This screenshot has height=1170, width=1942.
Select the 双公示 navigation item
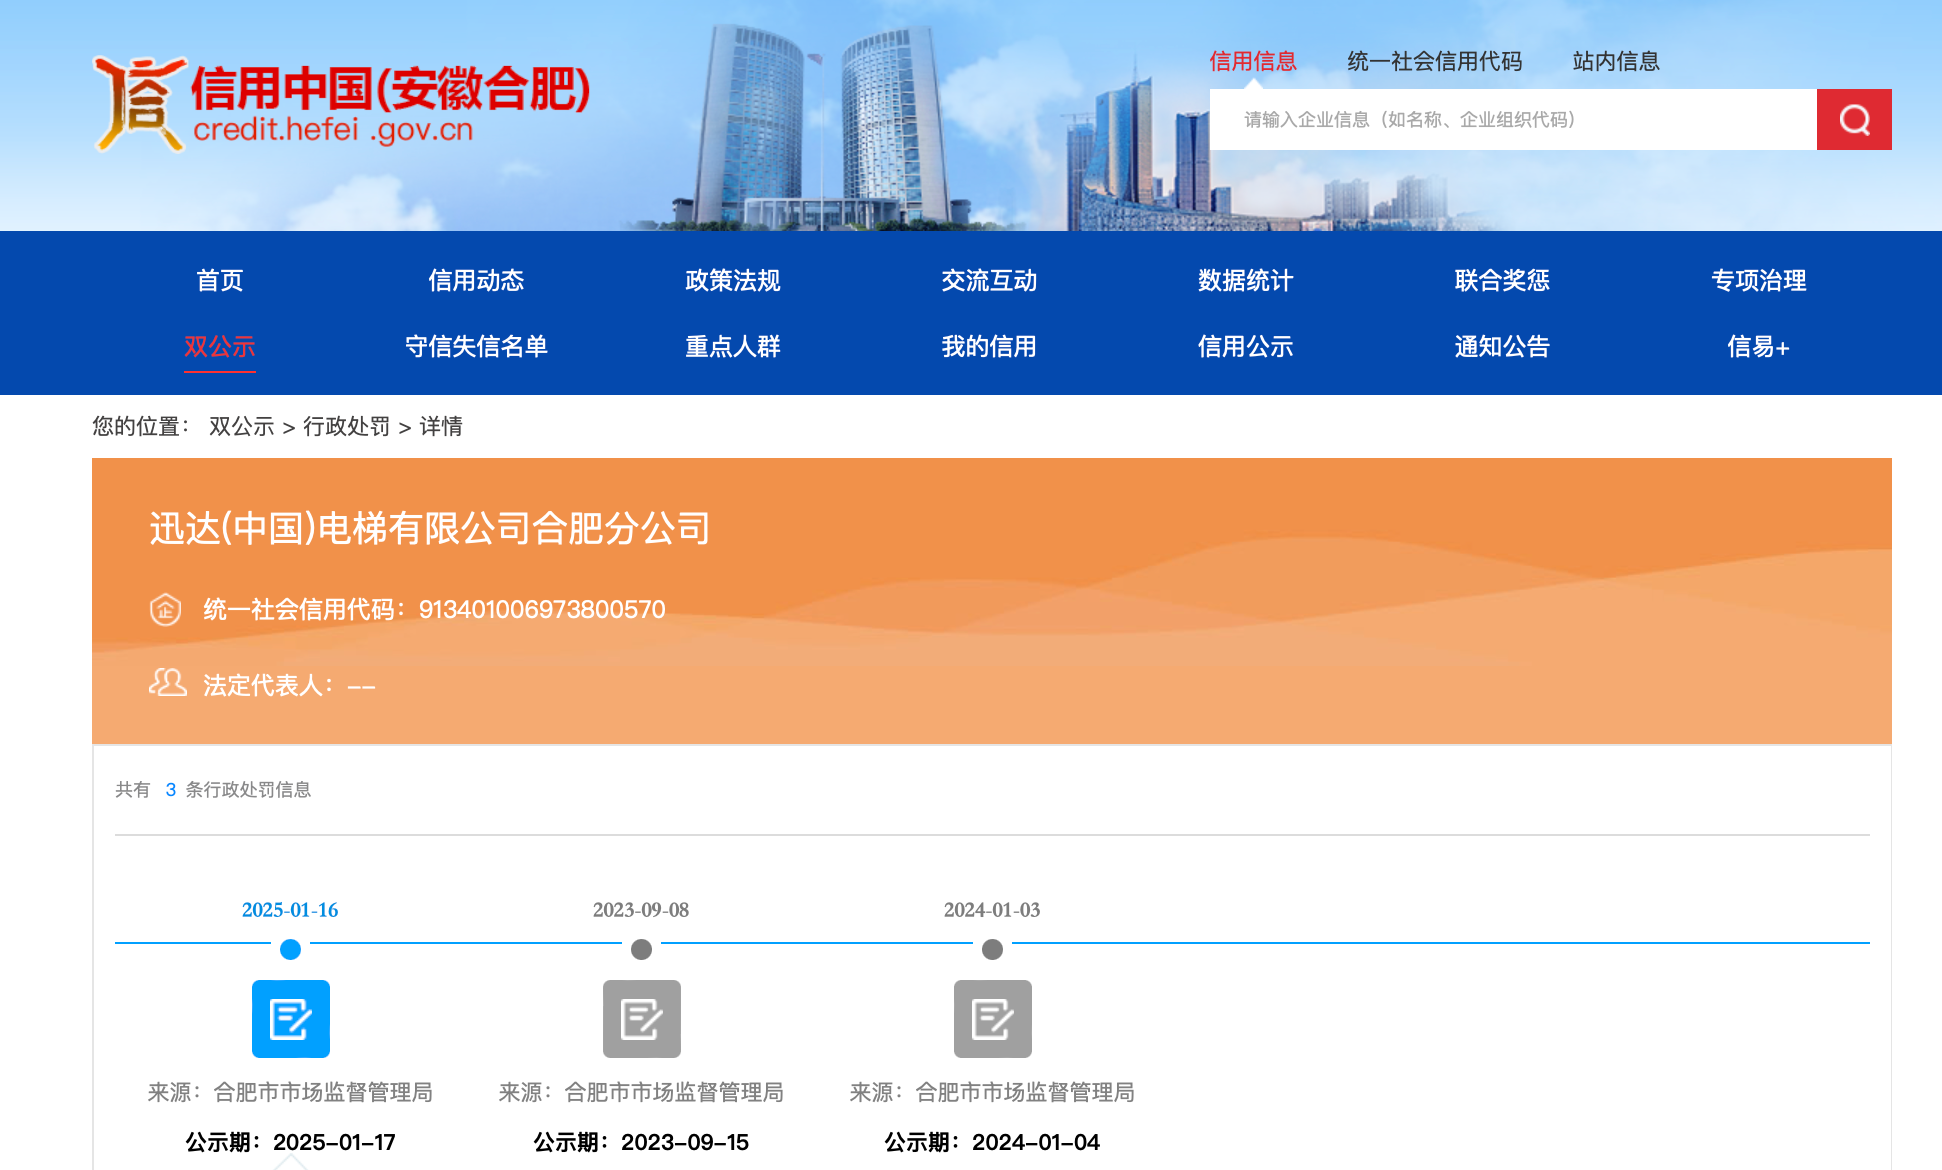click(x=220, y=346)
